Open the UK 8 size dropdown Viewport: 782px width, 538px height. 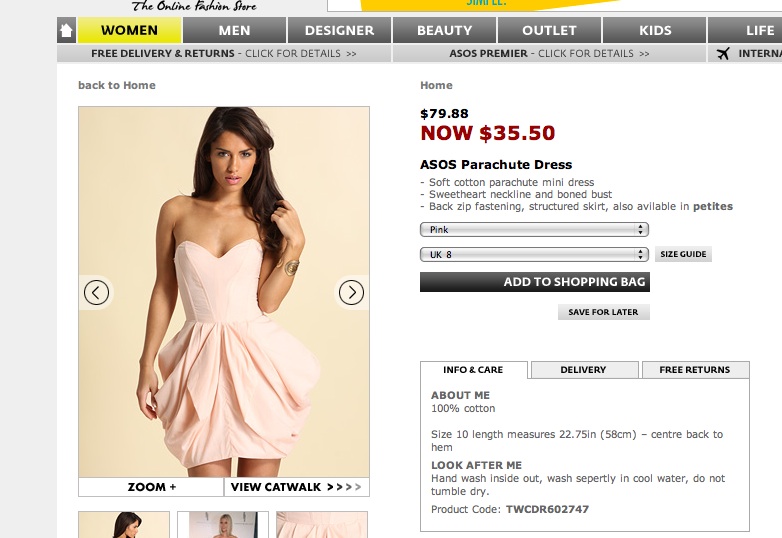click(534, 255)
